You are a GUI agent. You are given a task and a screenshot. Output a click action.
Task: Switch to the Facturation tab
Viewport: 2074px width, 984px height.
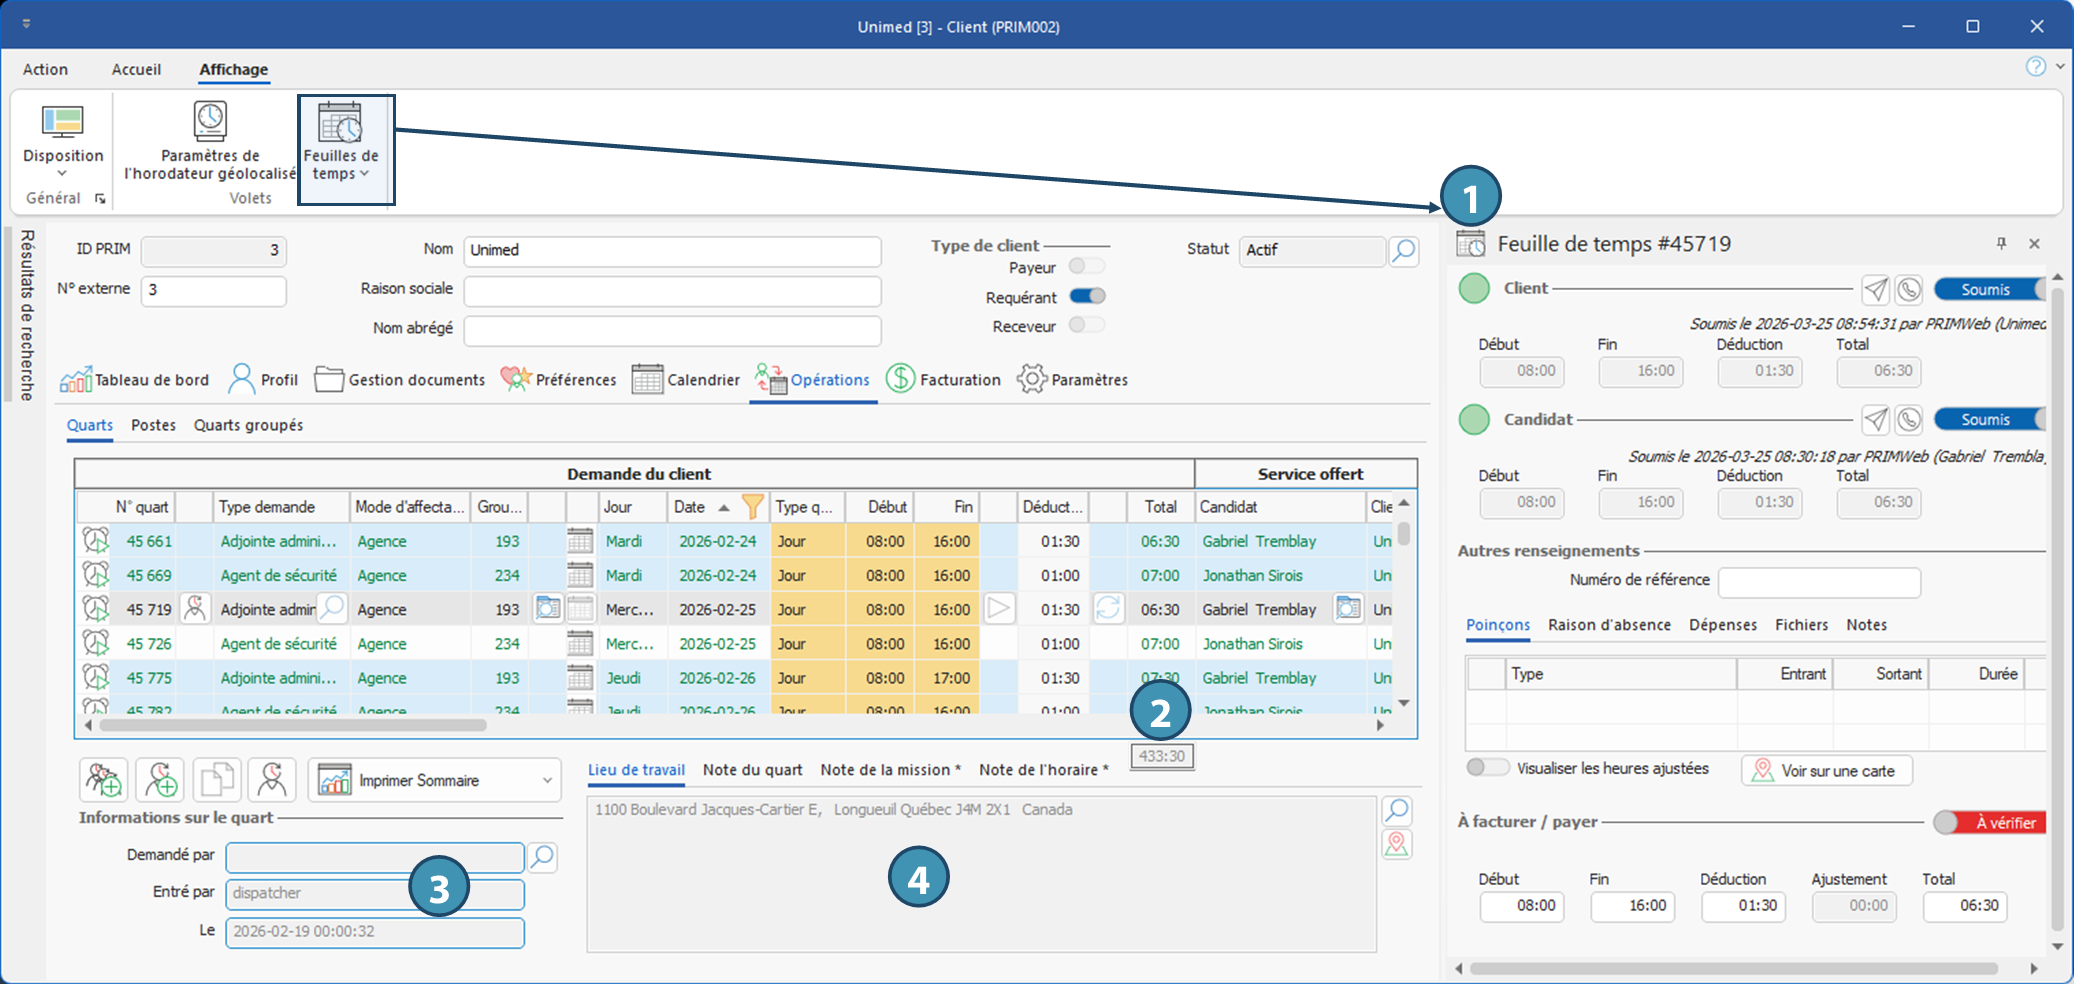[x=943, y=380]
